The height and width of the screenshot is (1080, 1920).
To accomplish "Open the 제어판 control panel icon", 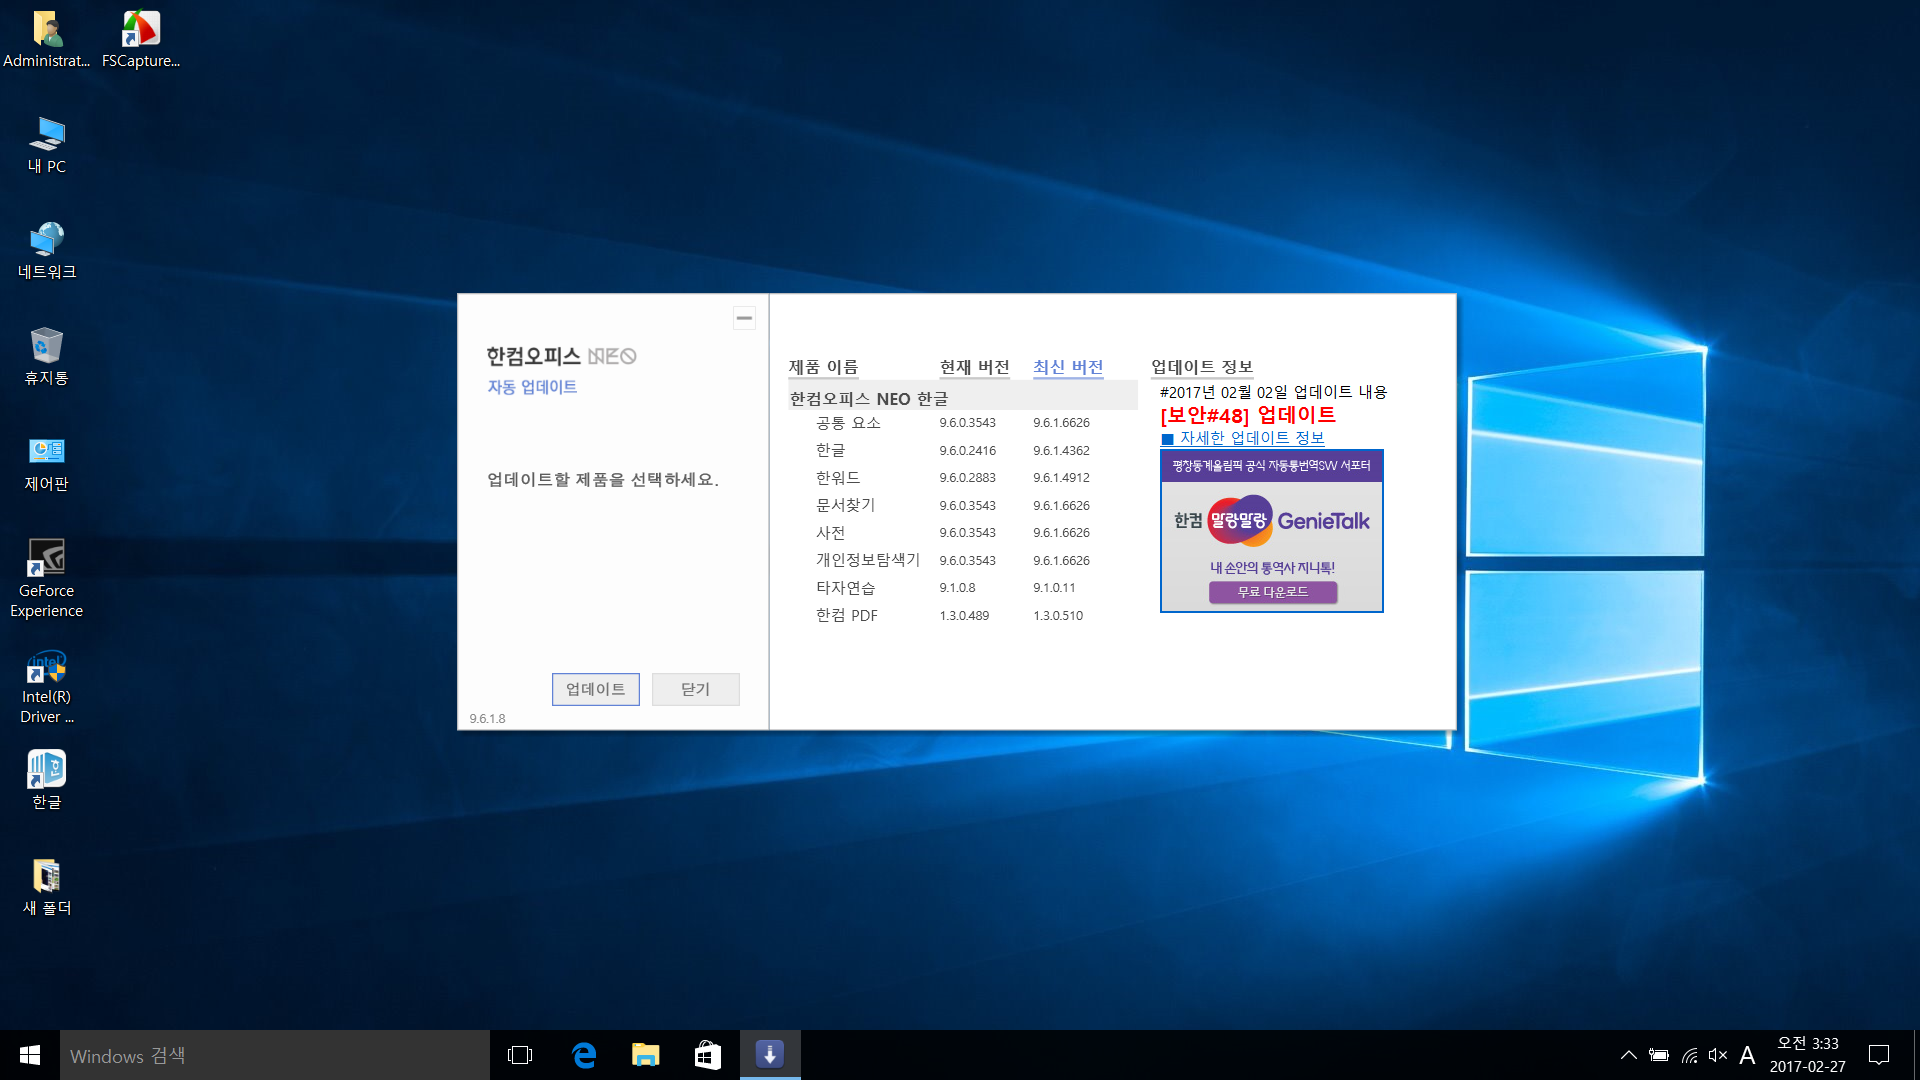I will point(46,463).
